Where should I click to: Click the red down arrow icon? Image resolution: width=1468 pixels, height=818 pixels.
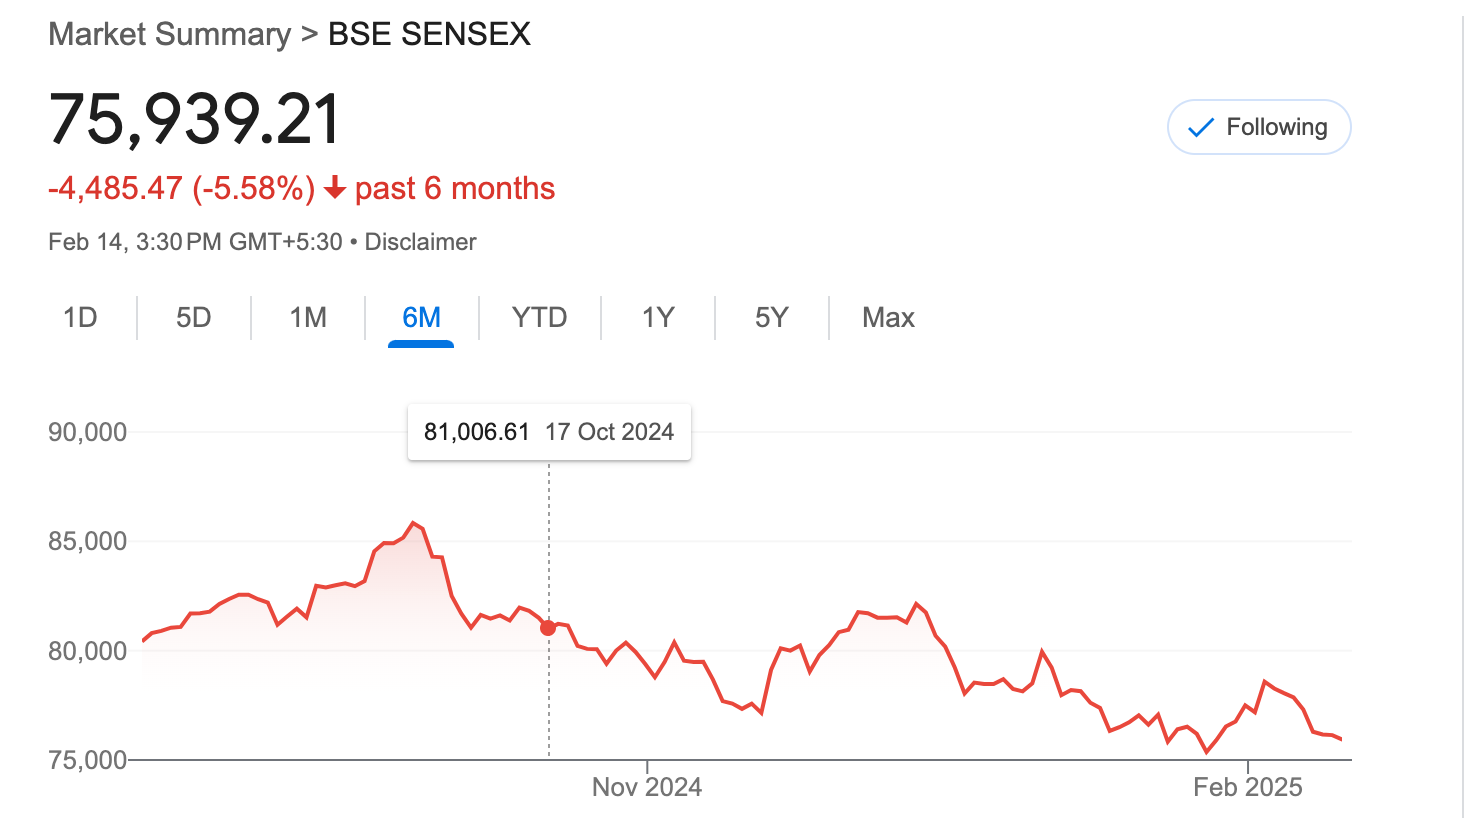click(x=335, y=188)
